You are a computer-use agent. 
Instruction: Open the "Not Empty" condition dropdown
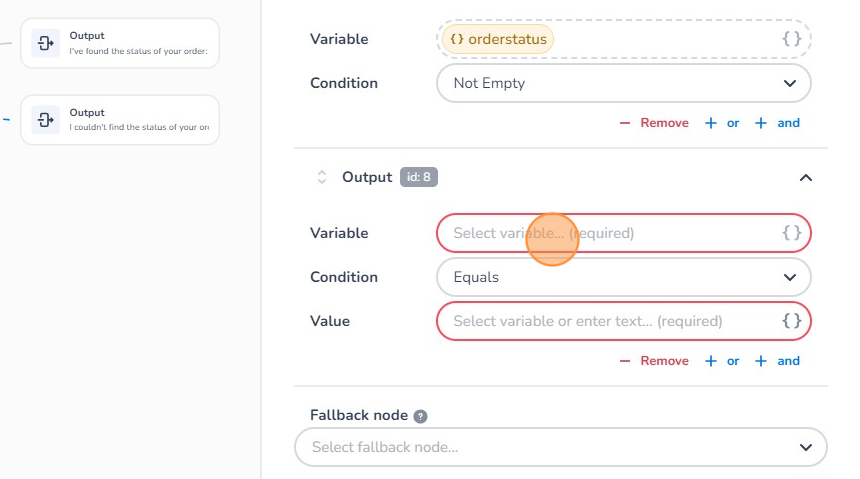623,83
